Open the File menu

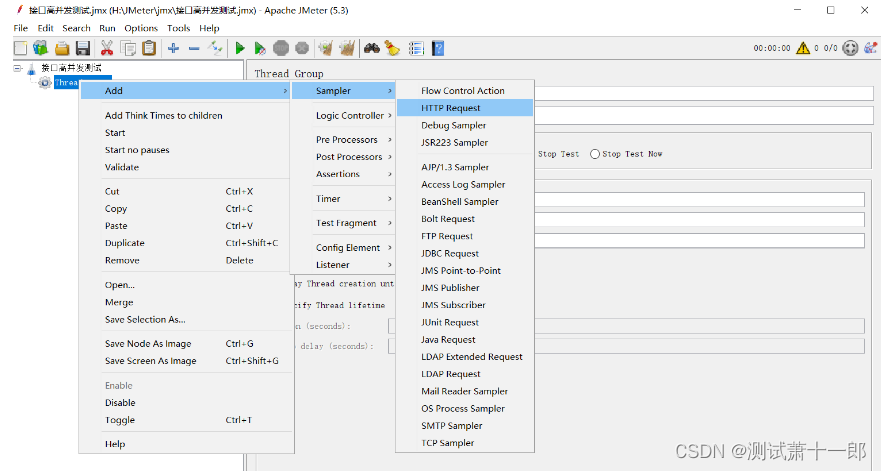pyautogui.click(x=21, y=28)
